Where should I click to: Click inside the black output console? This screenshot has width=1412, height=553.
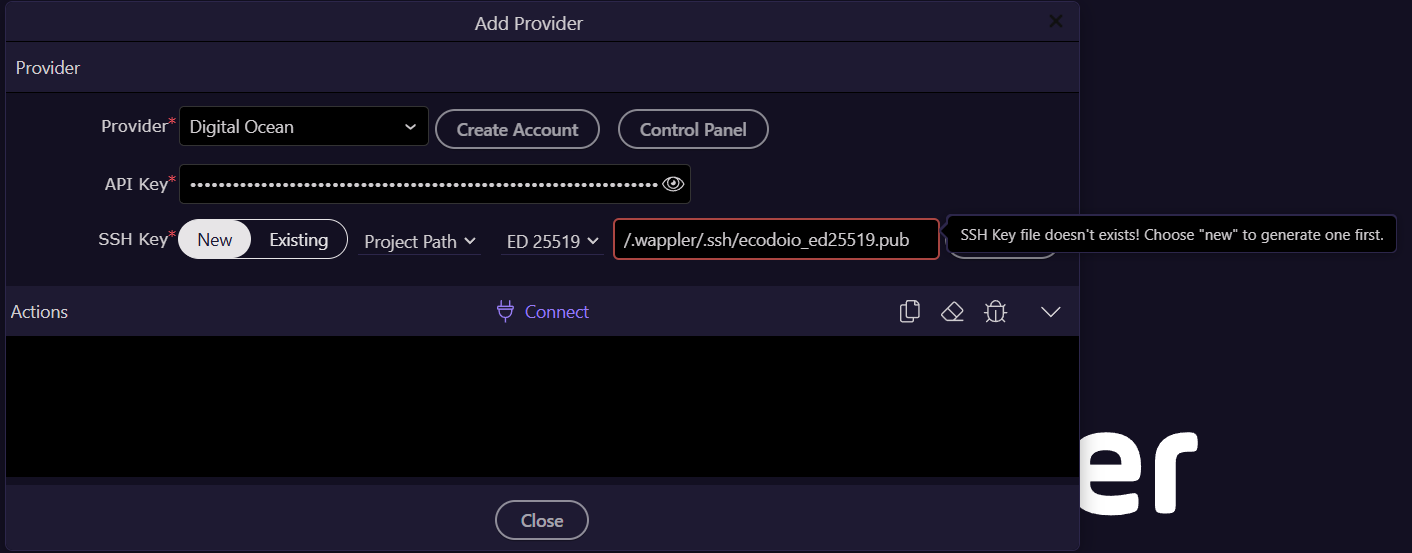tap(540, 405)
